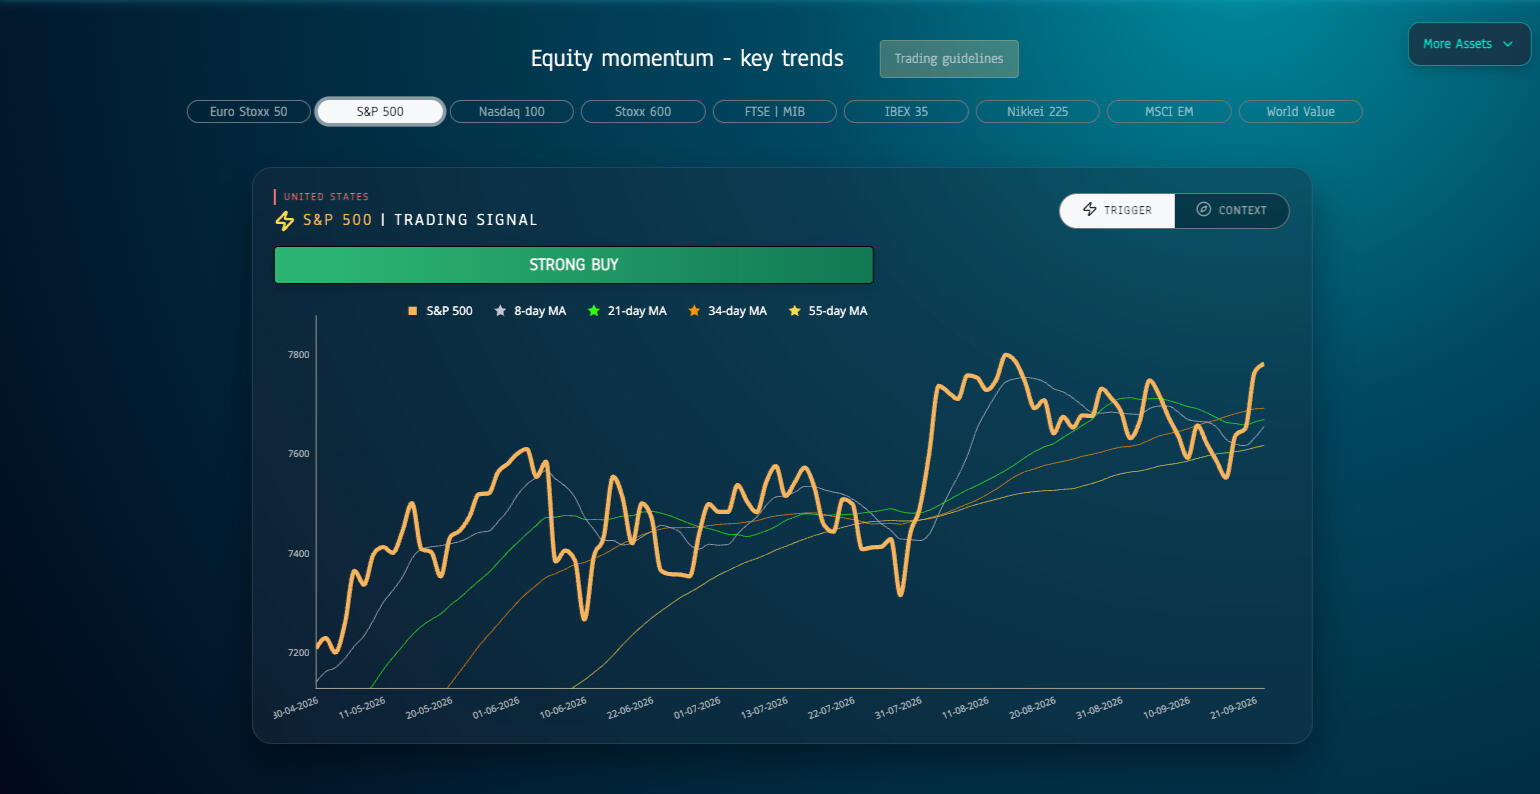This screenshot has height=794, width=1540.
Task: Click the 21-09-2026 date label
Action: [x=1234, y=708]
